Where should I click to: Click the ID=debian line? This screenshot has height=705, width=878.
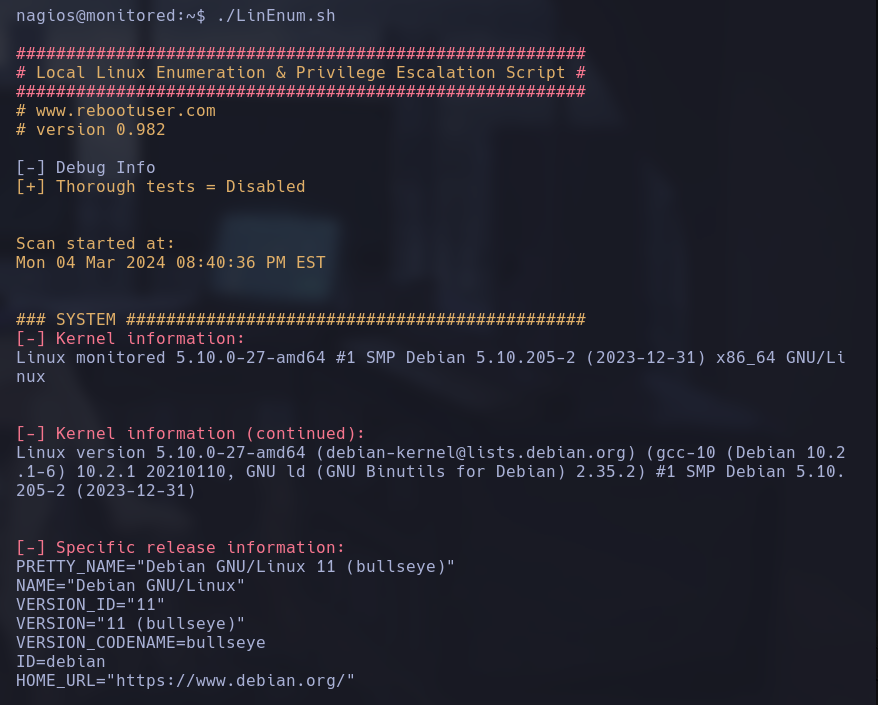(x=60, y=662)
